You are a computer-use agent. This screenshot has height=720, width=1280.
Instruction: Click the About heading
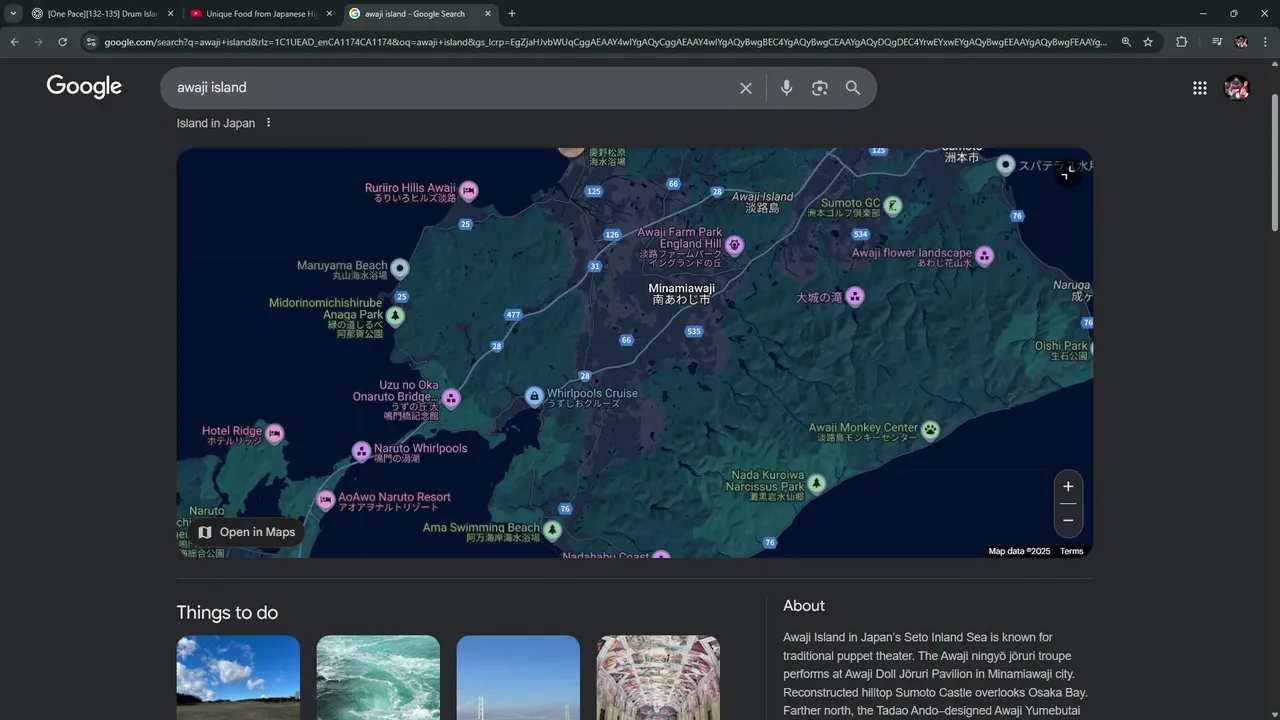804,606
